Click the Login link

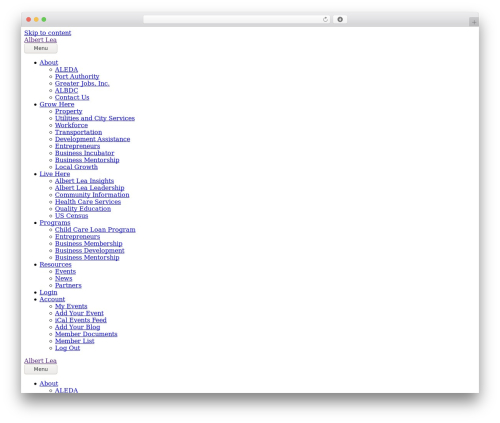click(x=48, y=292)
